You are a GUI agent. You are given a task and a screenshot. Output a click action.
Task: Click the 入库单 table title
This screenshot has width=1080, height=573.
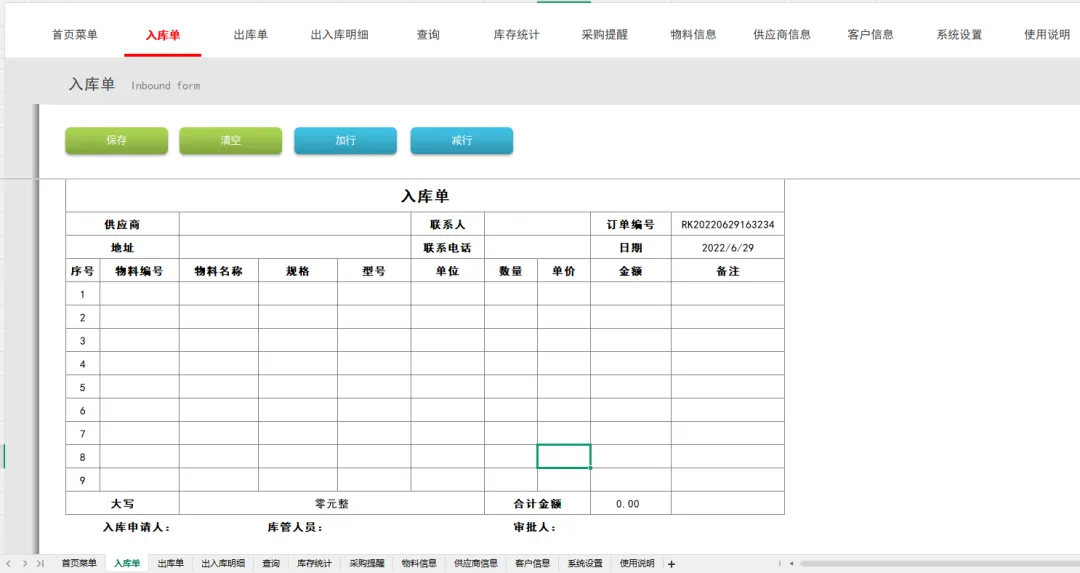pyautogui.click(x=425, y=196)
